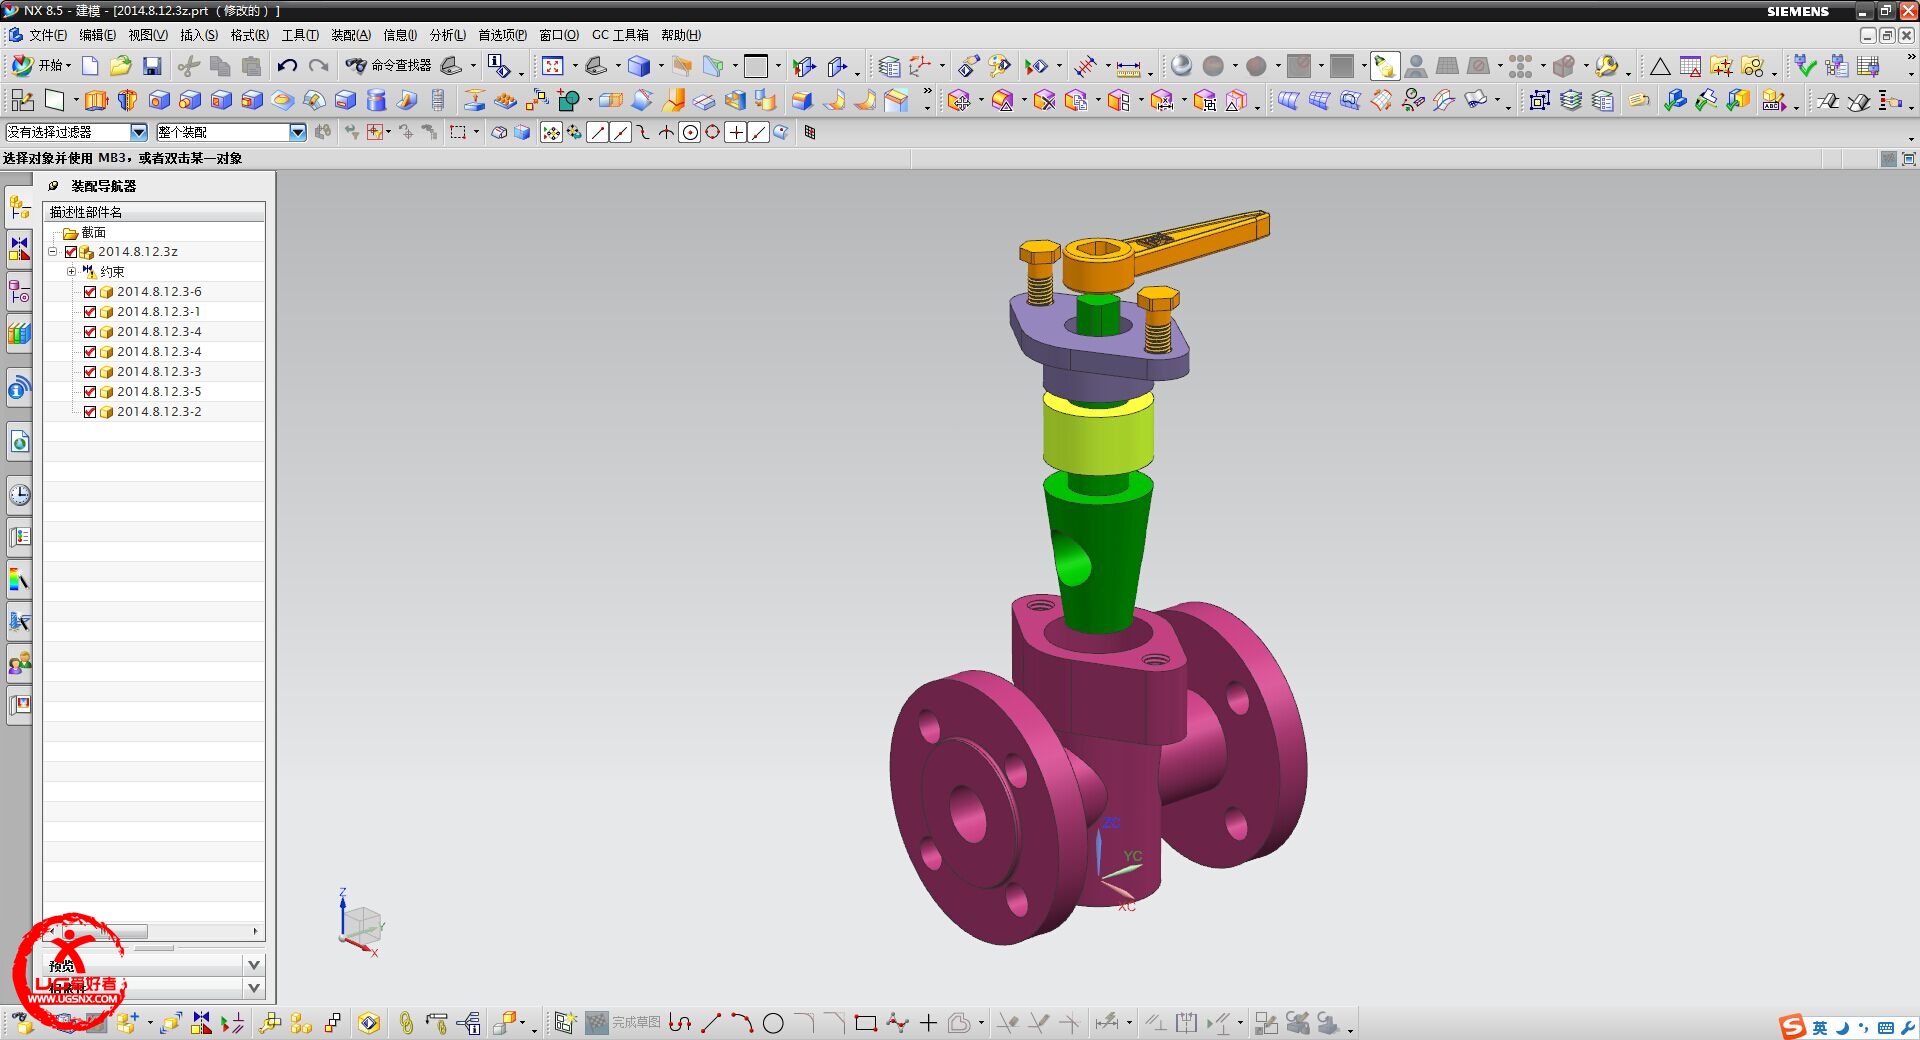Expand the bottom navigator panel chevron below 预览
This screenshot has height=1040, width=1920.
[x=254, y=988]
